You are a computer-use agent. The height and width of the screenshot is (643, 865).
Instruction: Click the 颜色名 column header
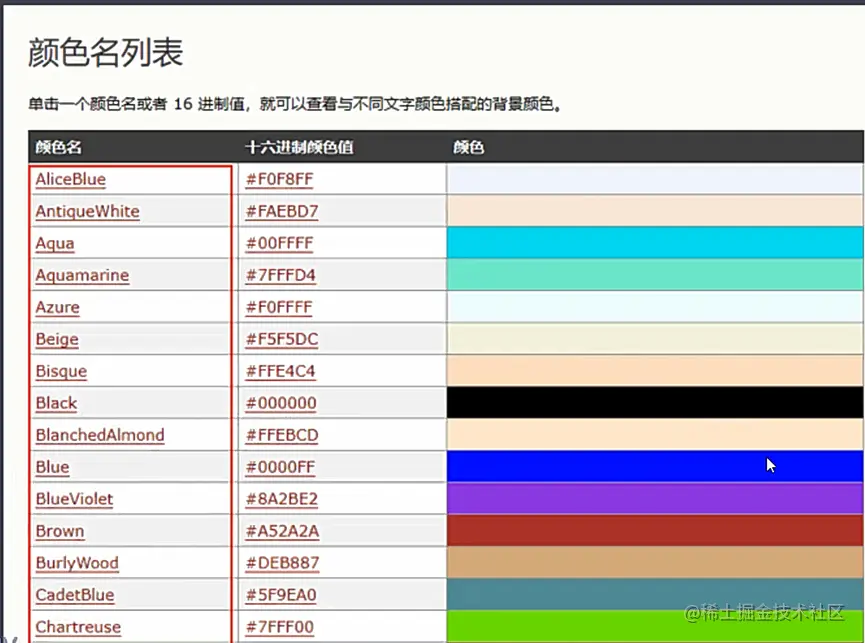[x=58, y=147]
